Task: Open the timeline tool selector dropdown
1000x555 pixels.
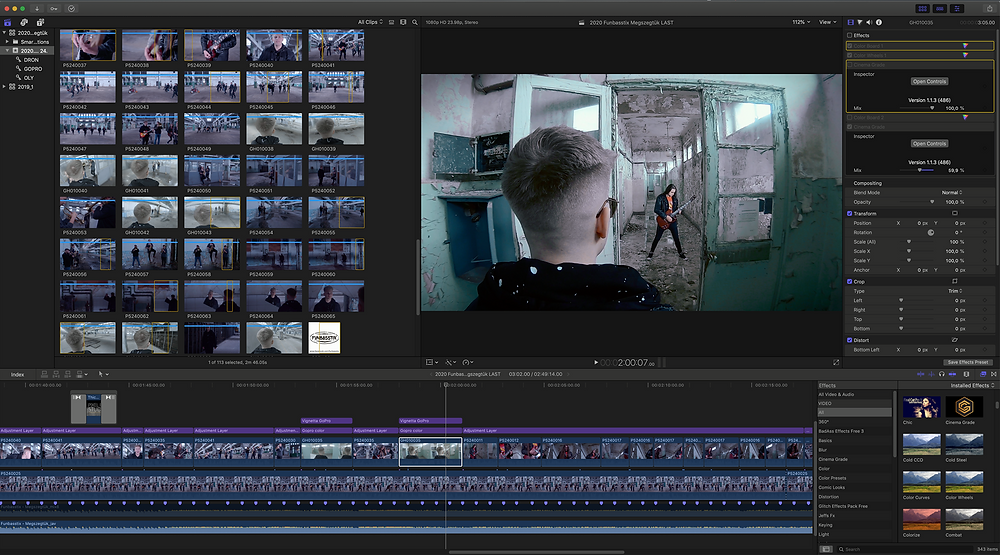Action: tap(103, 374)
